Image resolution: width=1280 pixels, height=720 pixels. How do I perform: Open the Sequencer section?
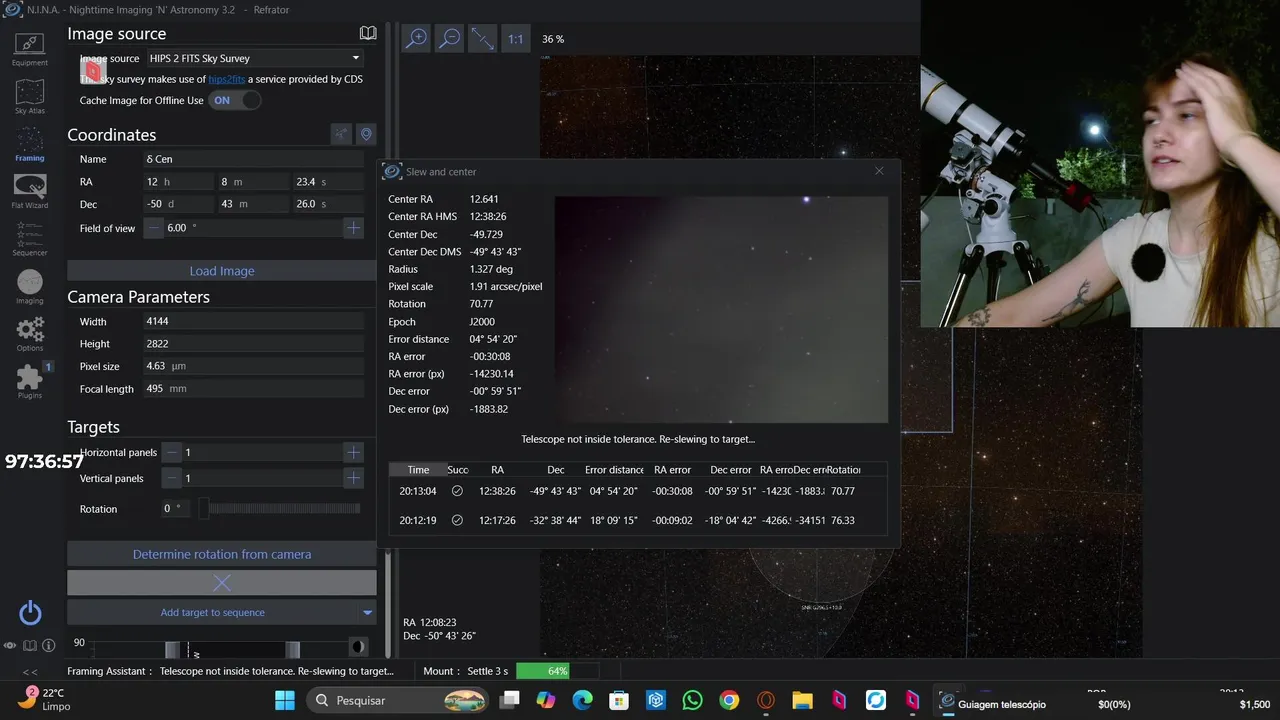tap(30, 240)
